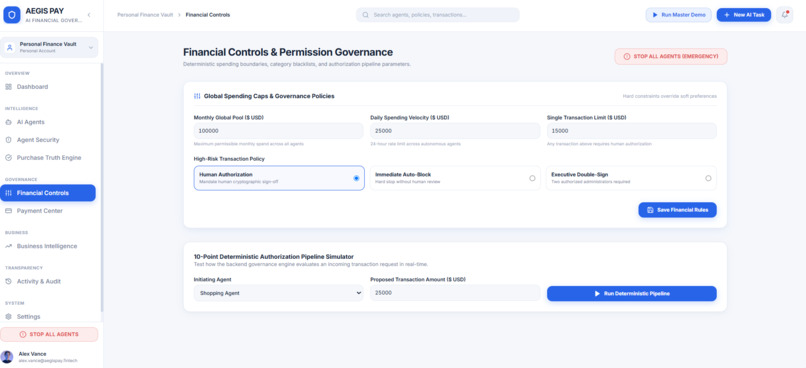Open Business Intelligence page
This screenshot has height=368, width=806.
coord(48,246)
